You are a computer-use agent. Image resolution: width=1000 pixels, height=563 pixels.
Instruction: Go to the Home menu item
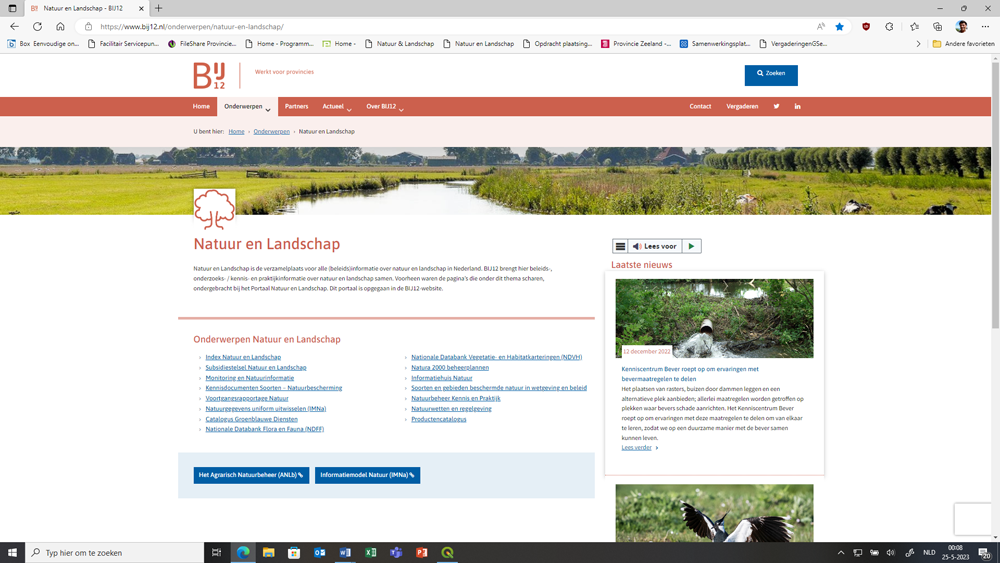click(x=201, y=106)
